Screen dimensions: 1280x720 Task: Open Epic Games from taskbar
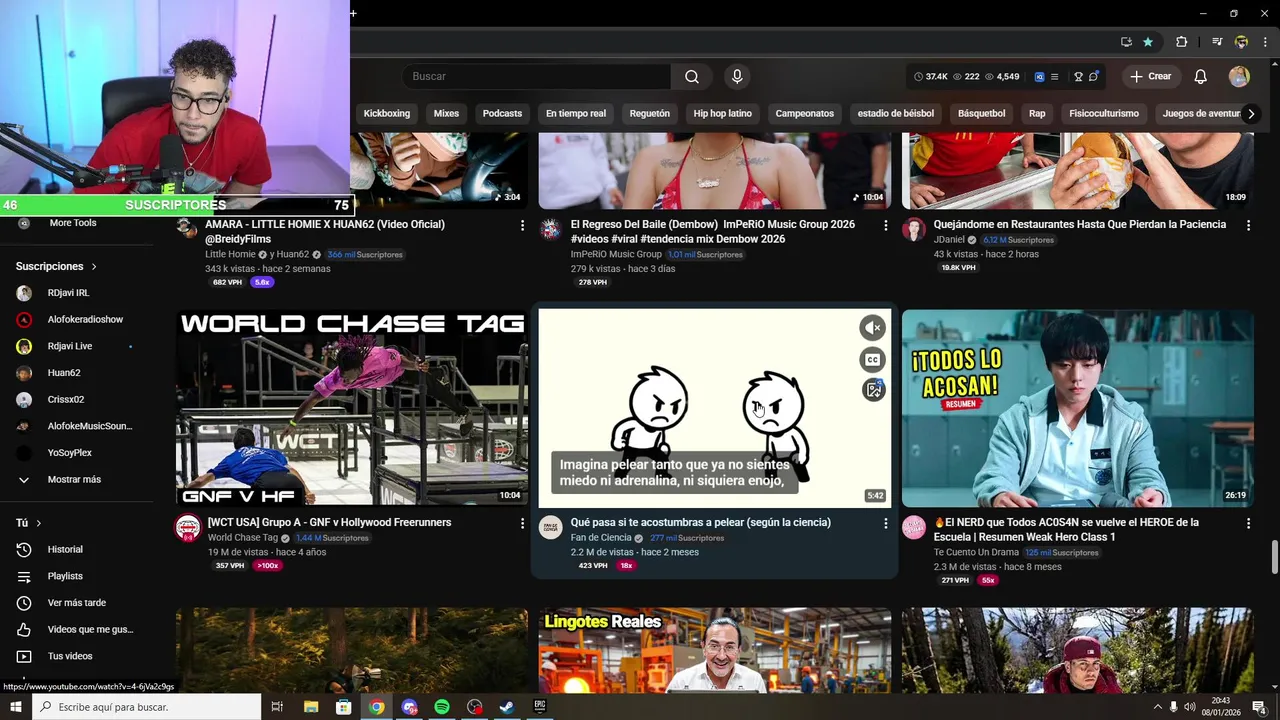pyautogui.click(x=540, y=707)
